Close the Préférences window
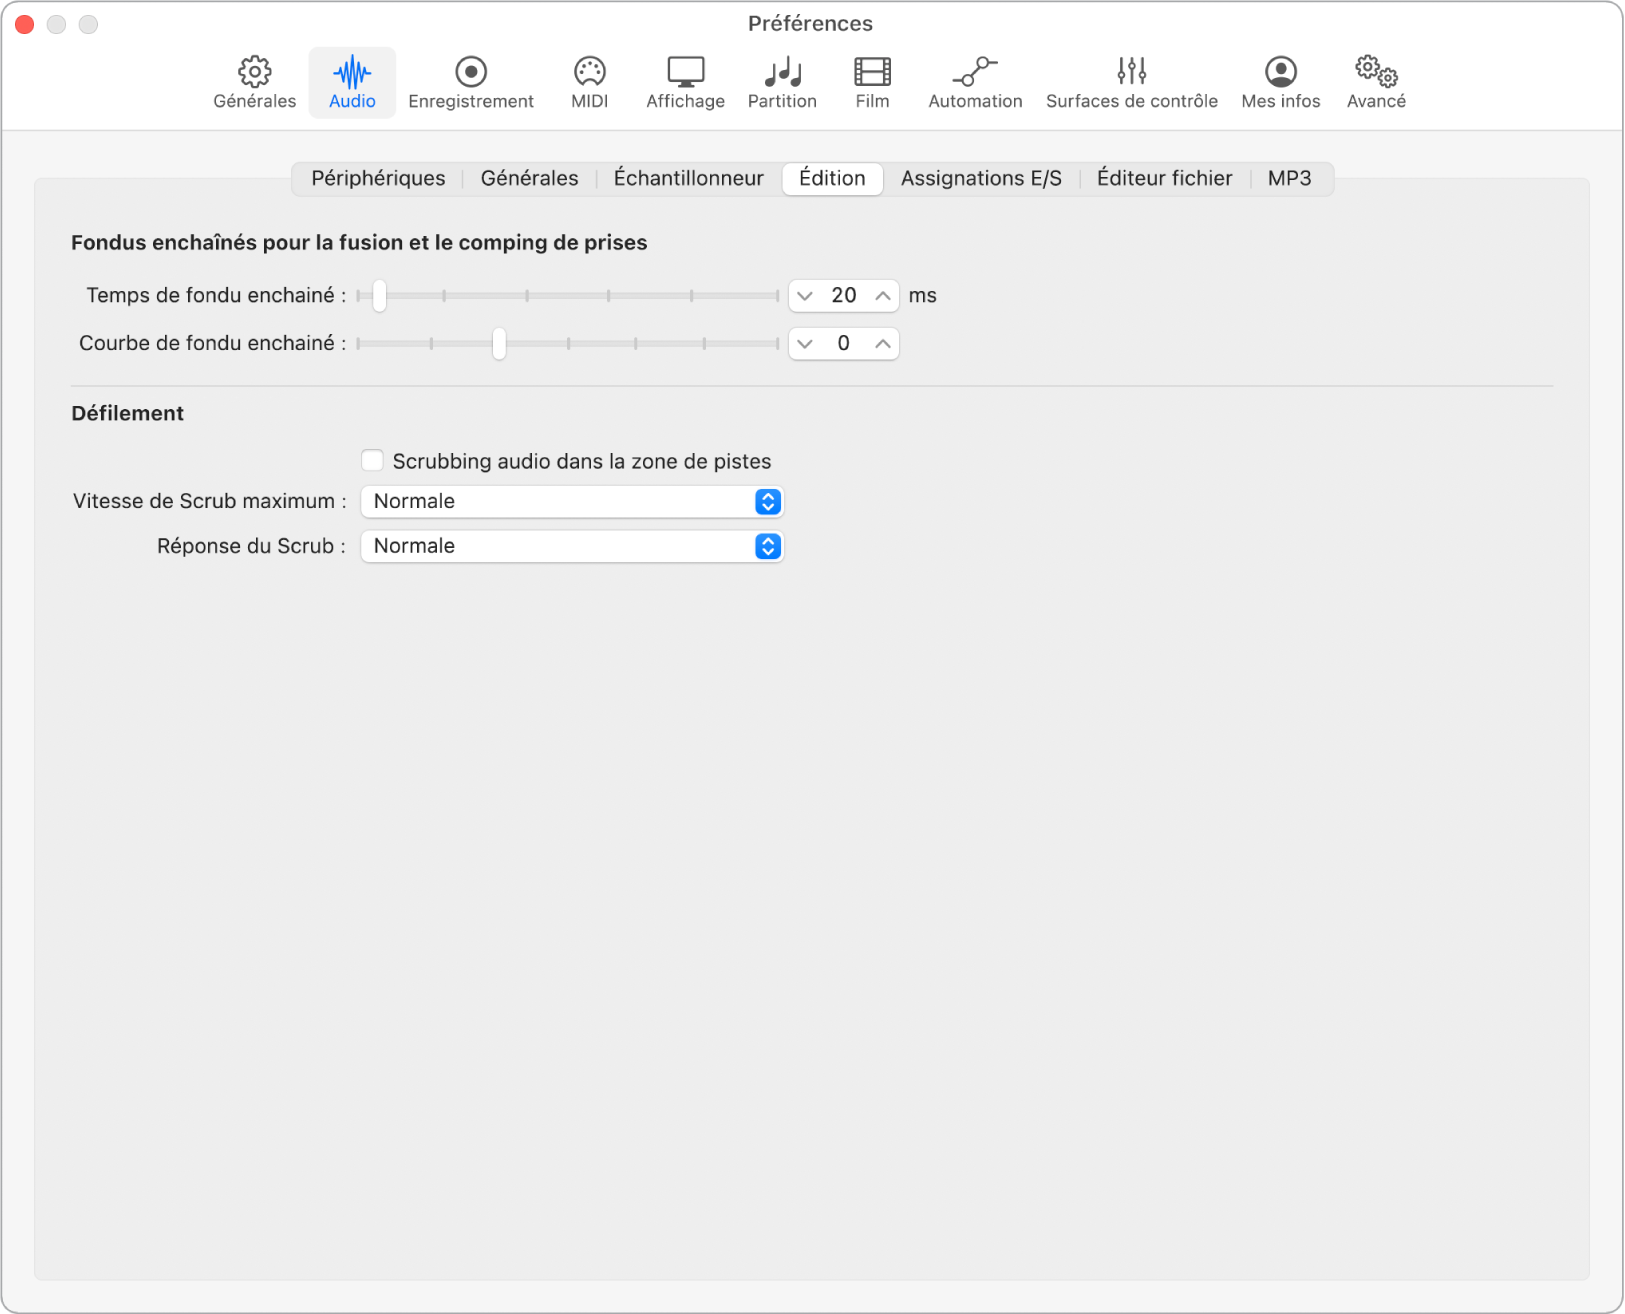 click(25, 24)
